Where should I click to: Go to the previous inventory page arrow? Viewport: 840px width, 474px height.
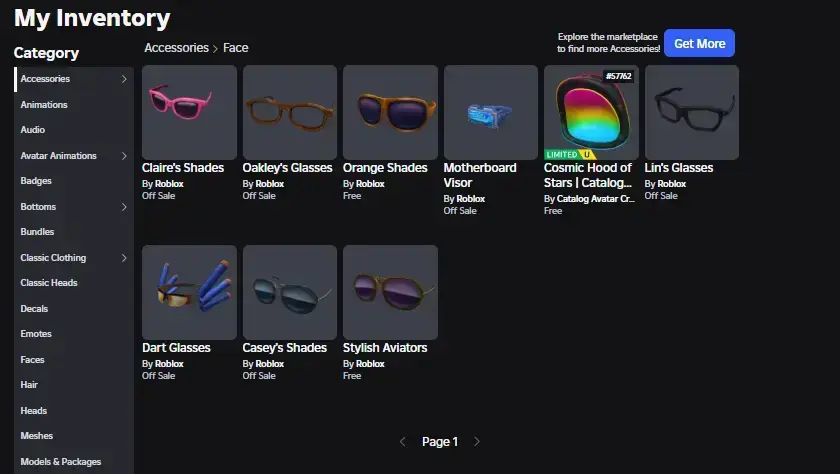coord(403,442)
